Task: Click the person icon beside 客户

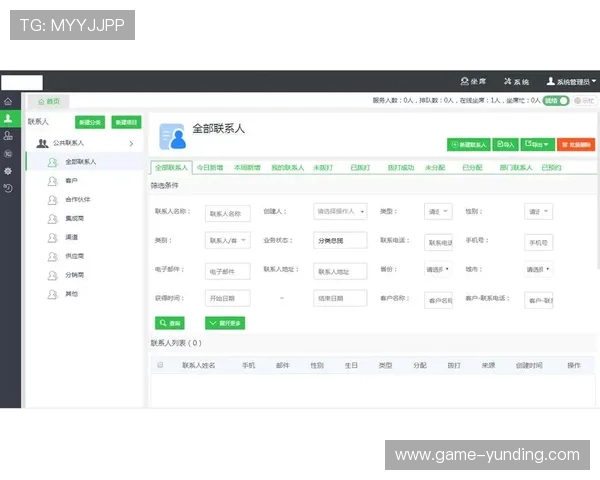Action: pyautogui.click(x=52, y=181)
